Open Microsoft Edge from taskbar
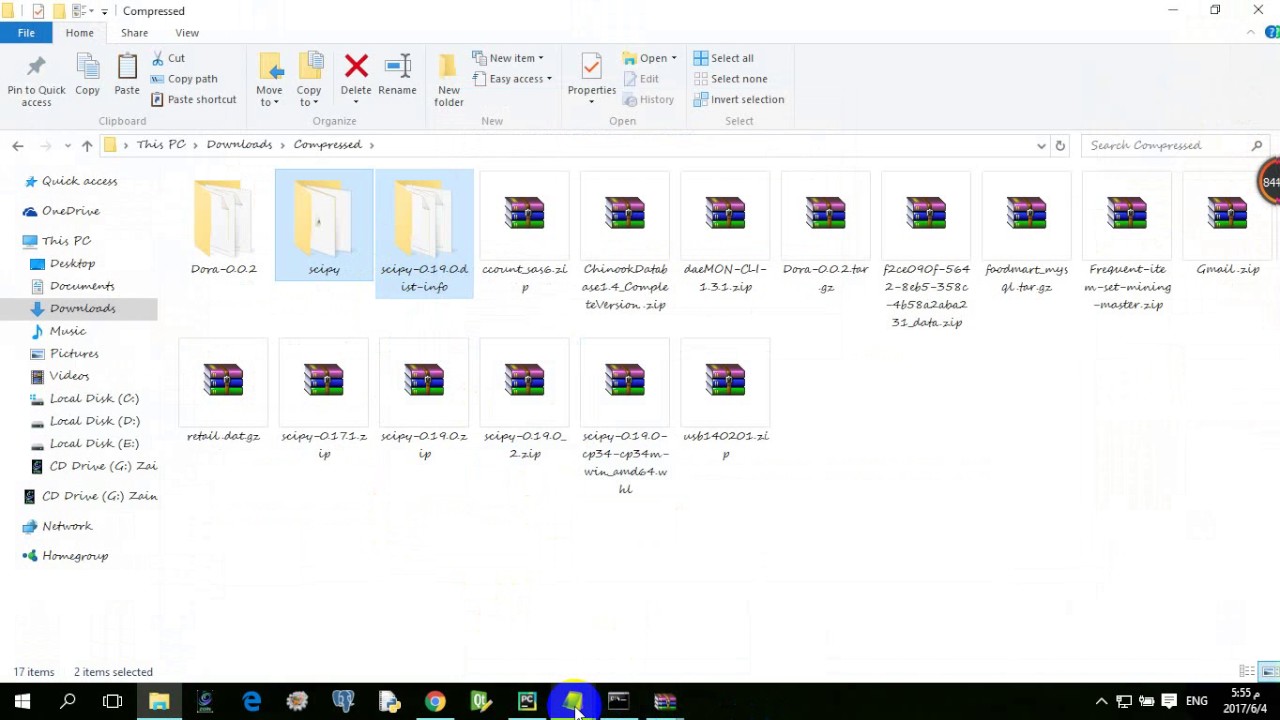Screen dimensions: 1280x720 251,701
